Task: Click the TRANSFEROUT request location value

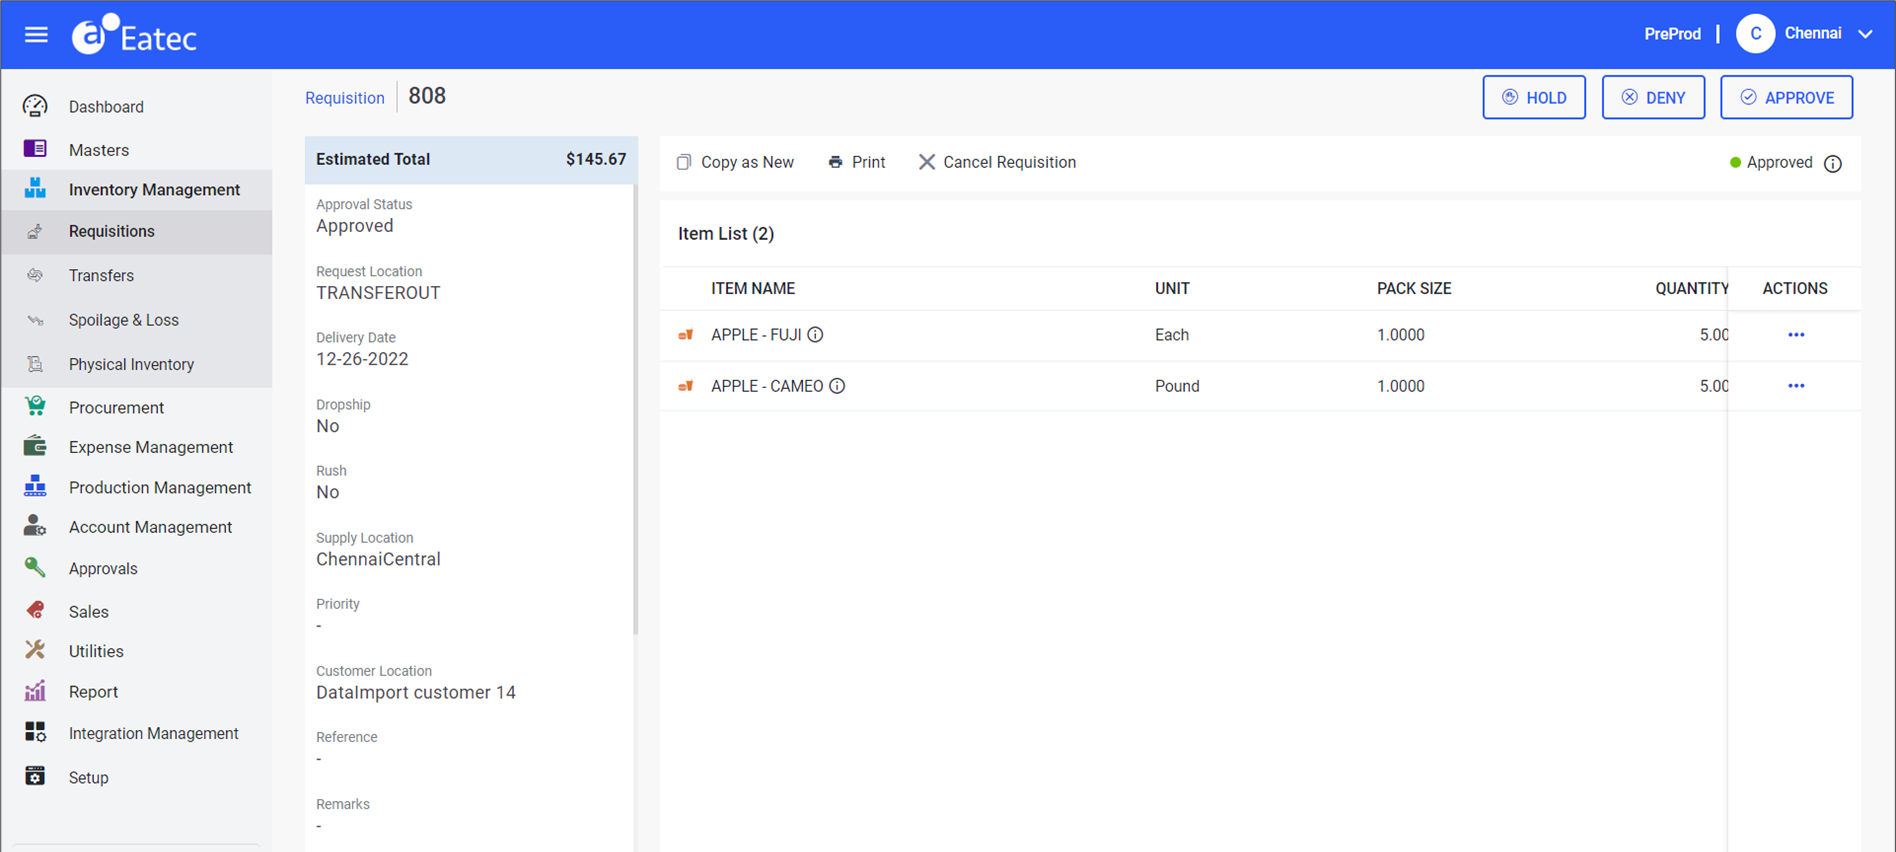Action: tap(378, 293)
